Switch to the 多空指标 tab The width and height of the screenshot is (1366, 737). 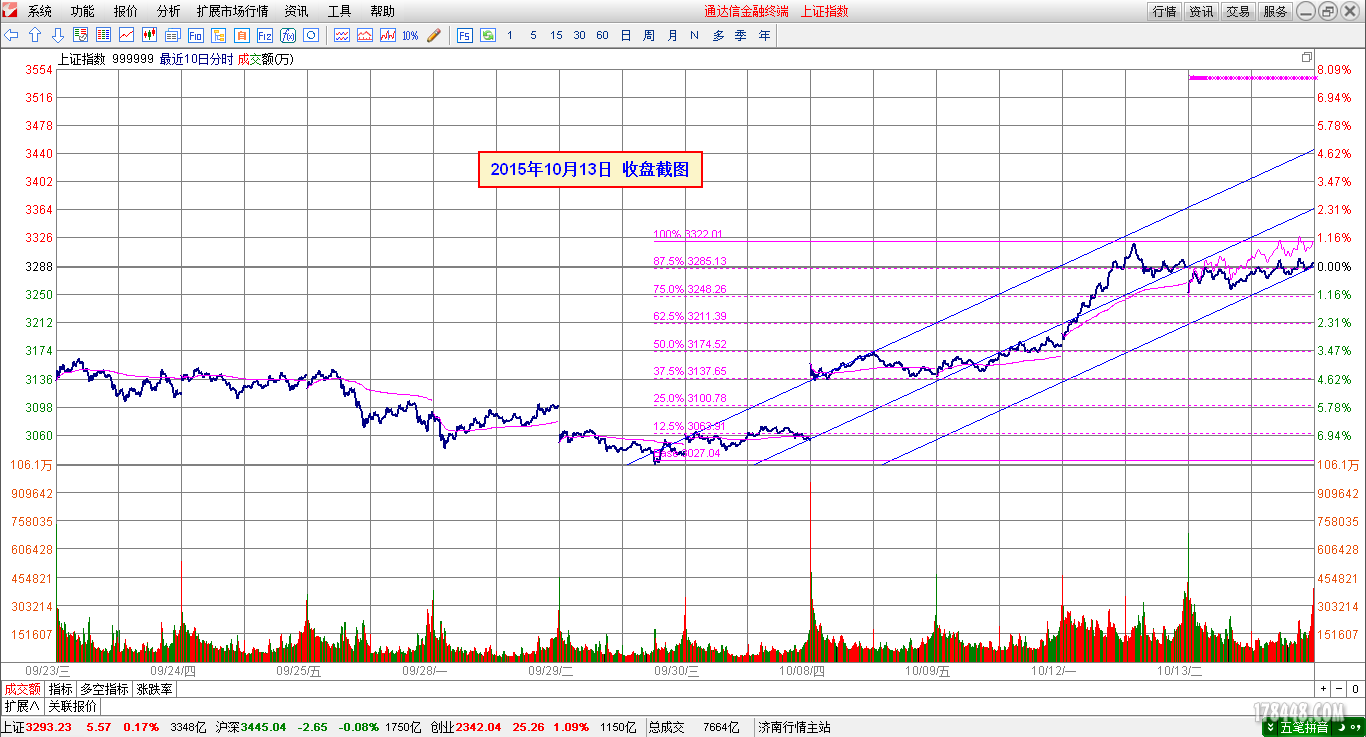point(105,689)
